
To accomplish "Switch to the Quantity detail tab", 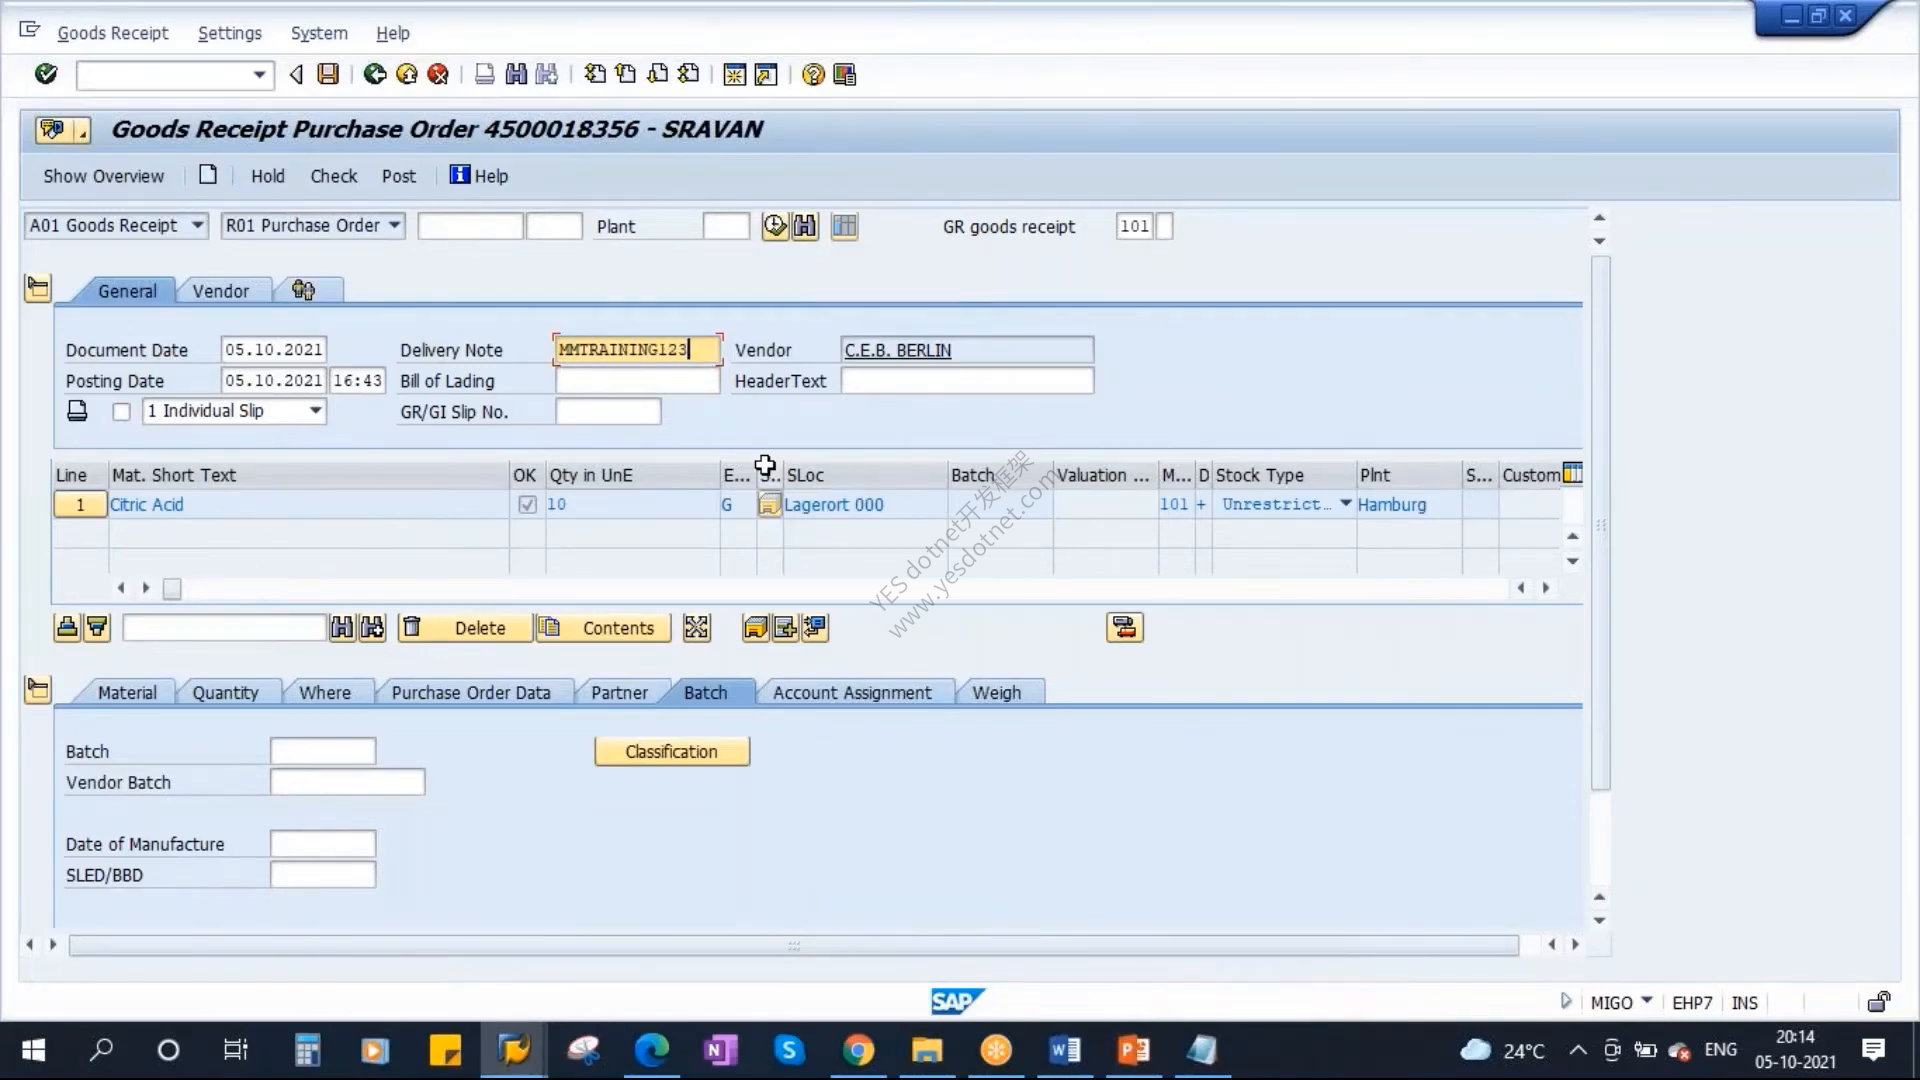I will click(225, 692).
